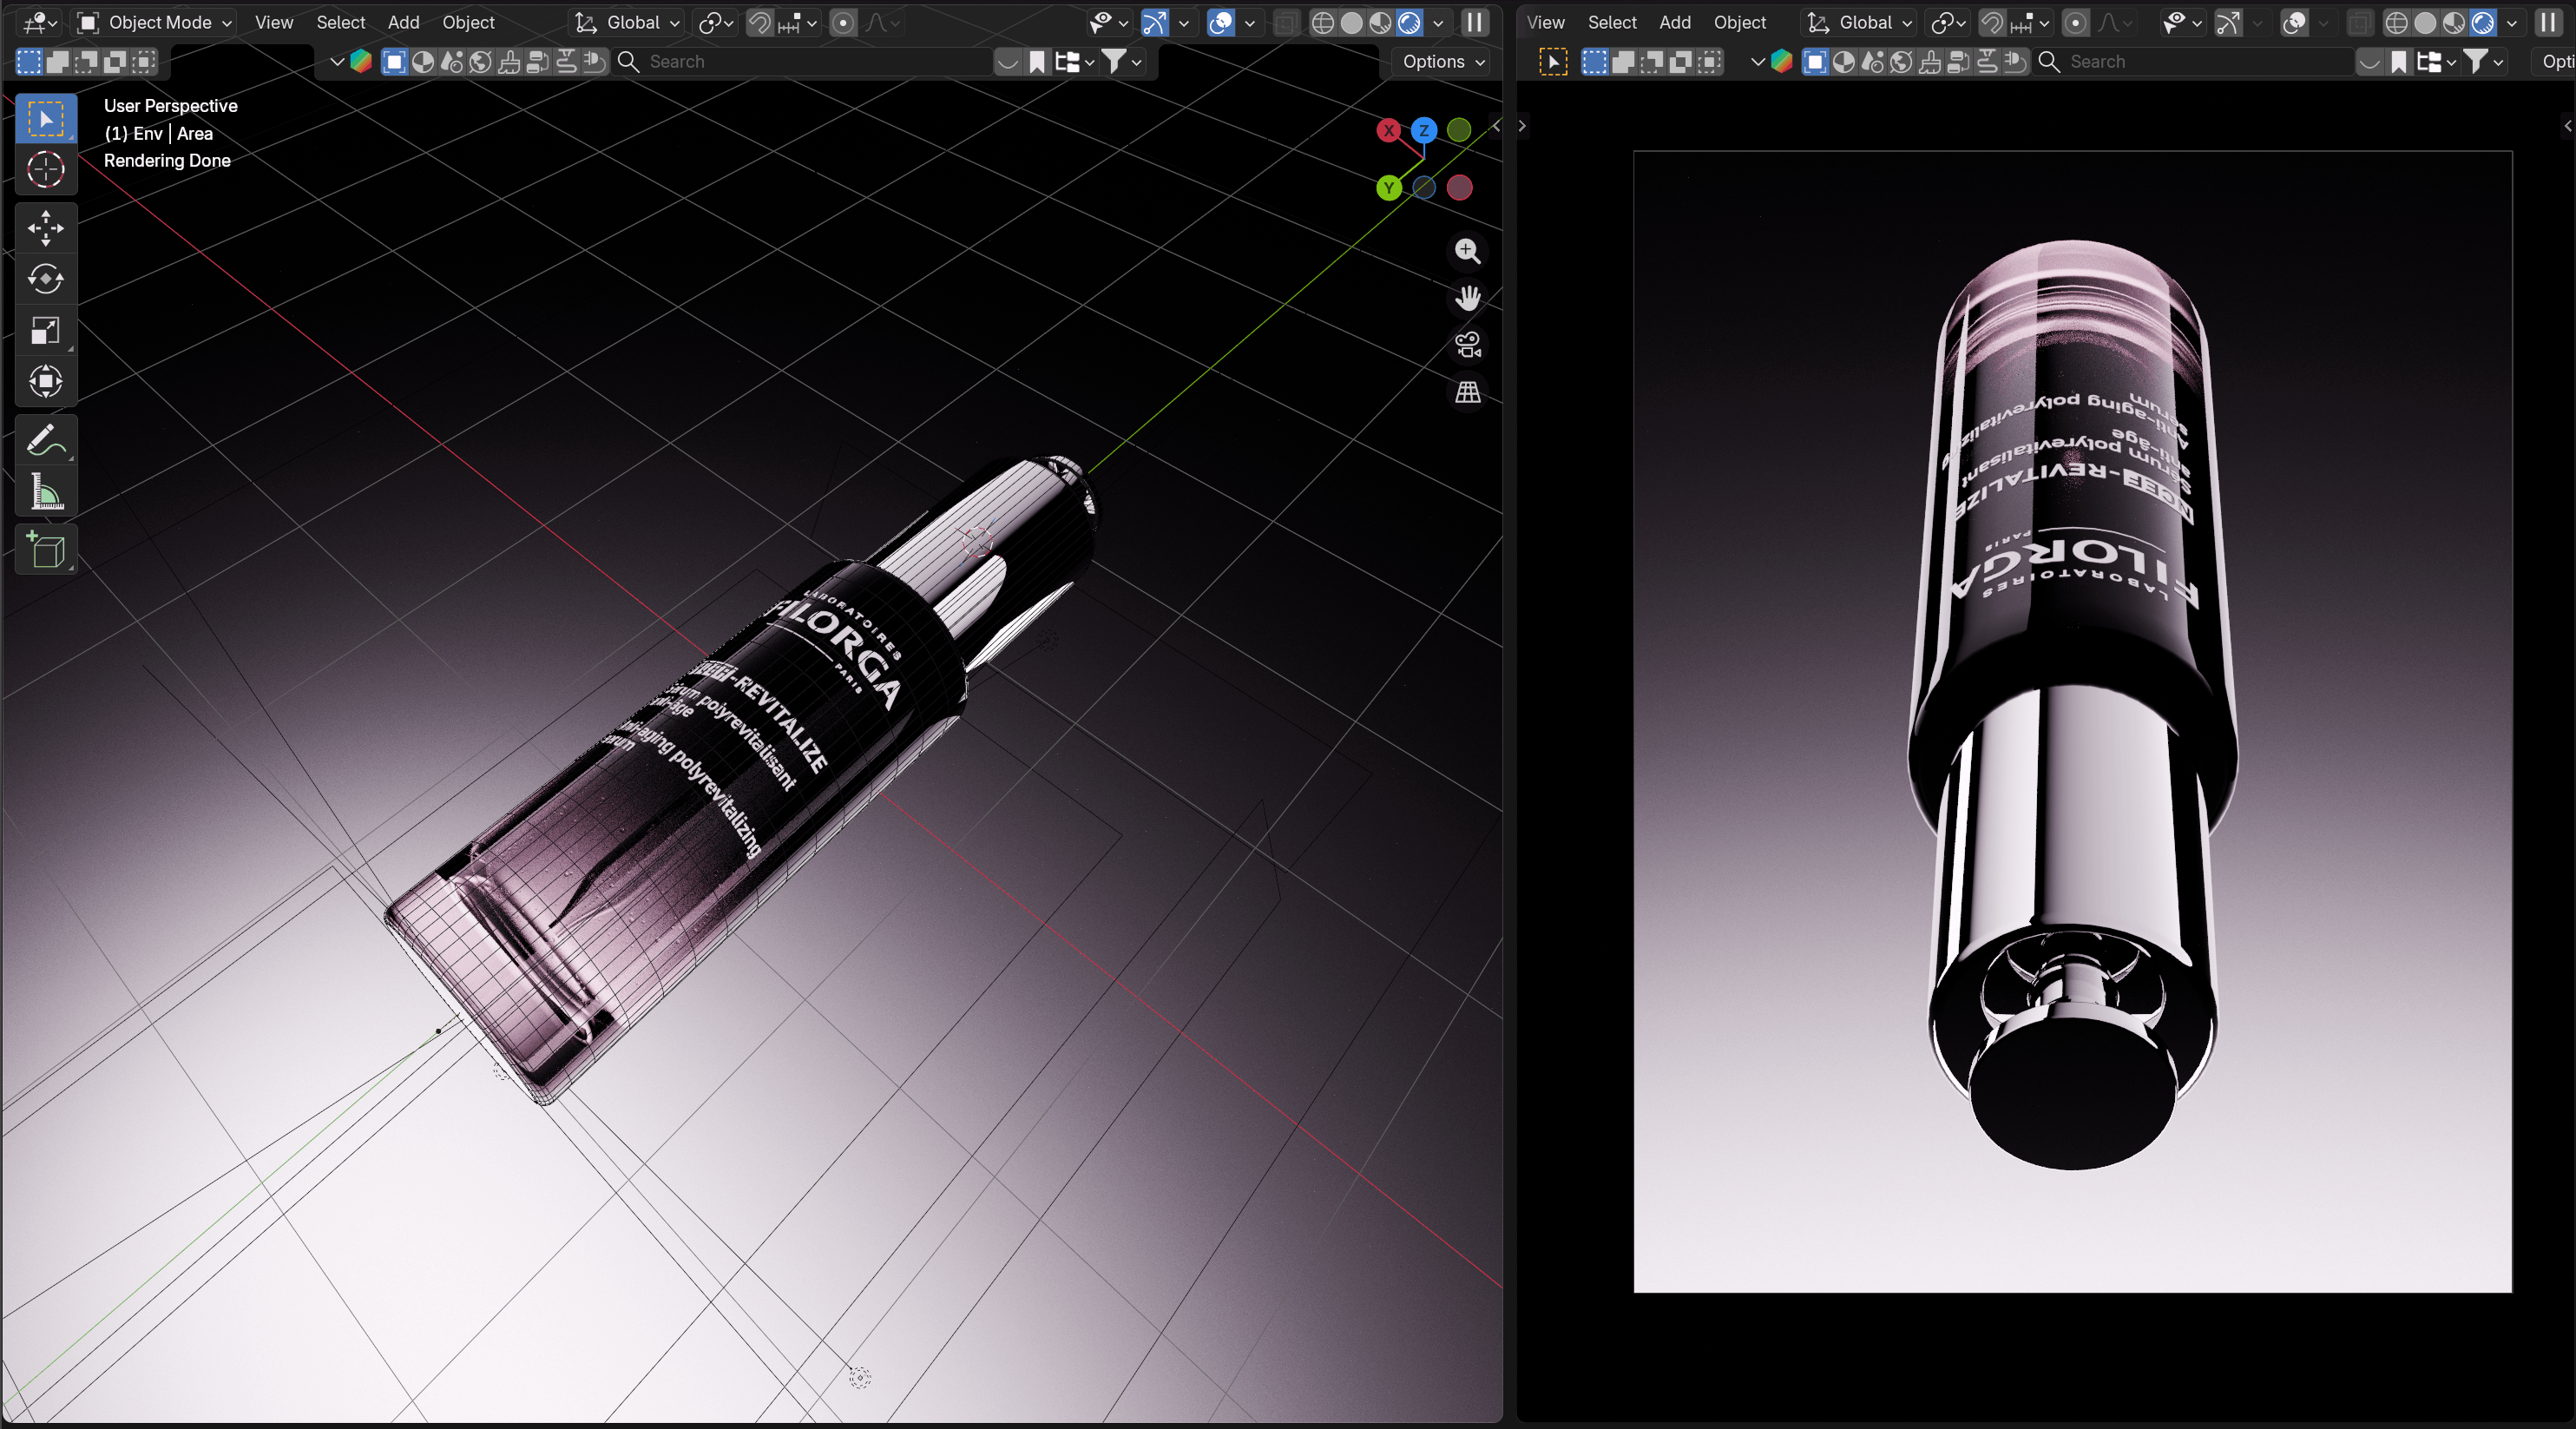Click the bookmark icon in right viewport header
Viewport: 2576px width, 1429px height.
pyautogui.click(x=2398, y=62)
